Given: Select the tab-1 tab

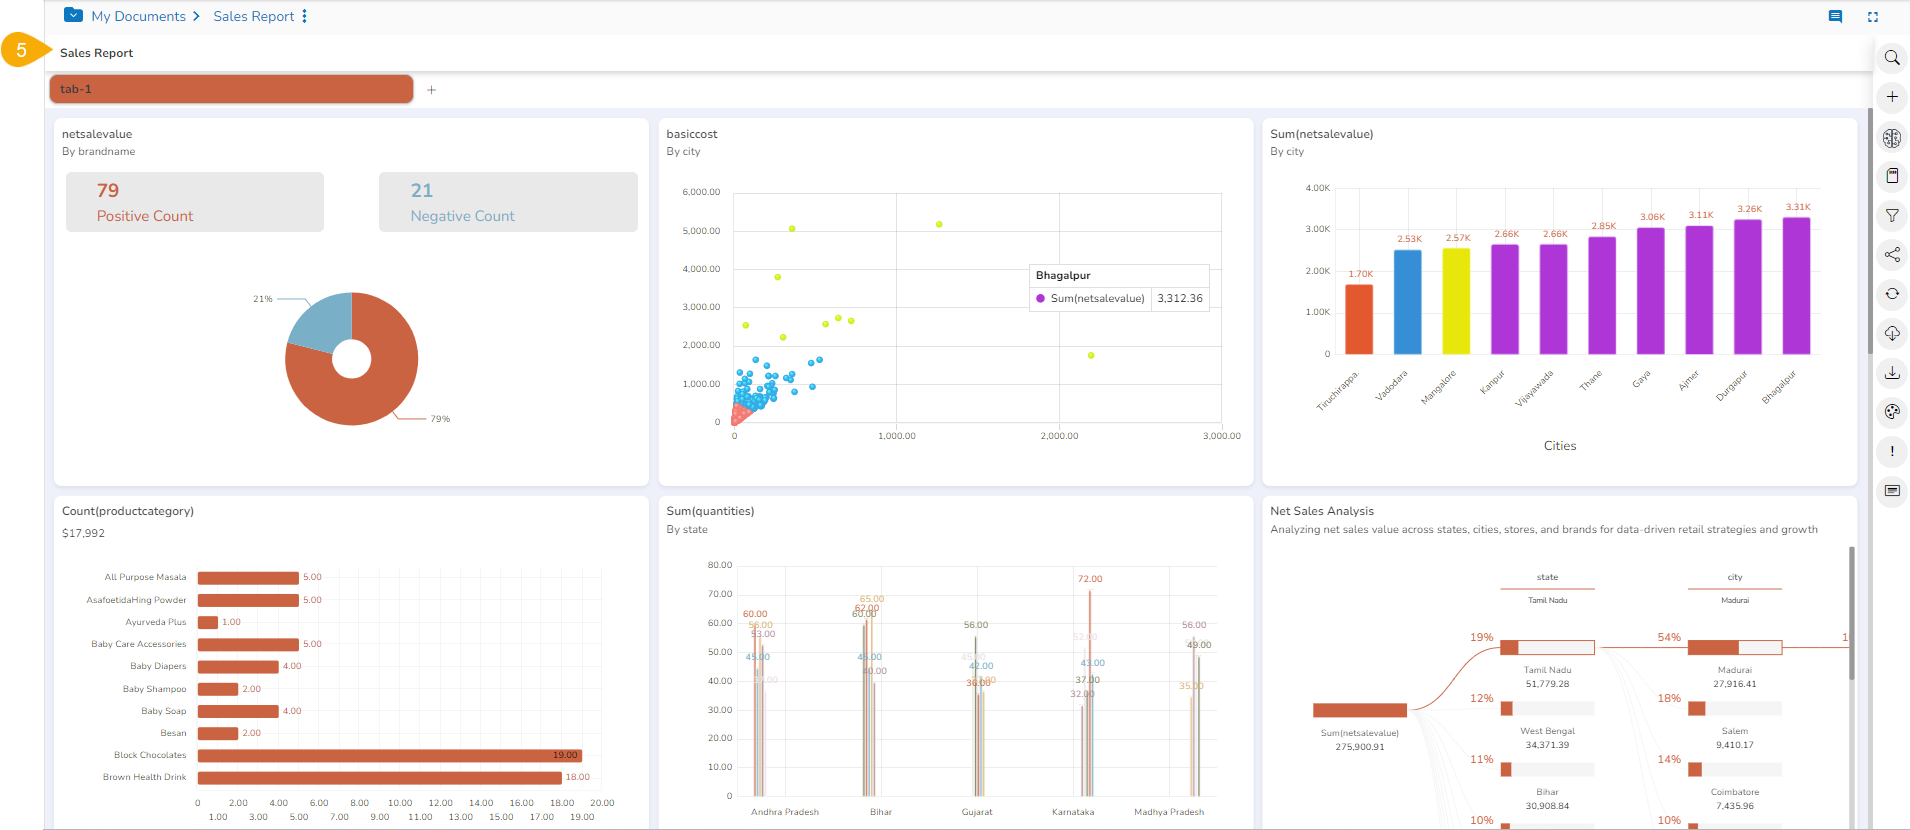Looking at the screenshot, I should coord(231,89).
